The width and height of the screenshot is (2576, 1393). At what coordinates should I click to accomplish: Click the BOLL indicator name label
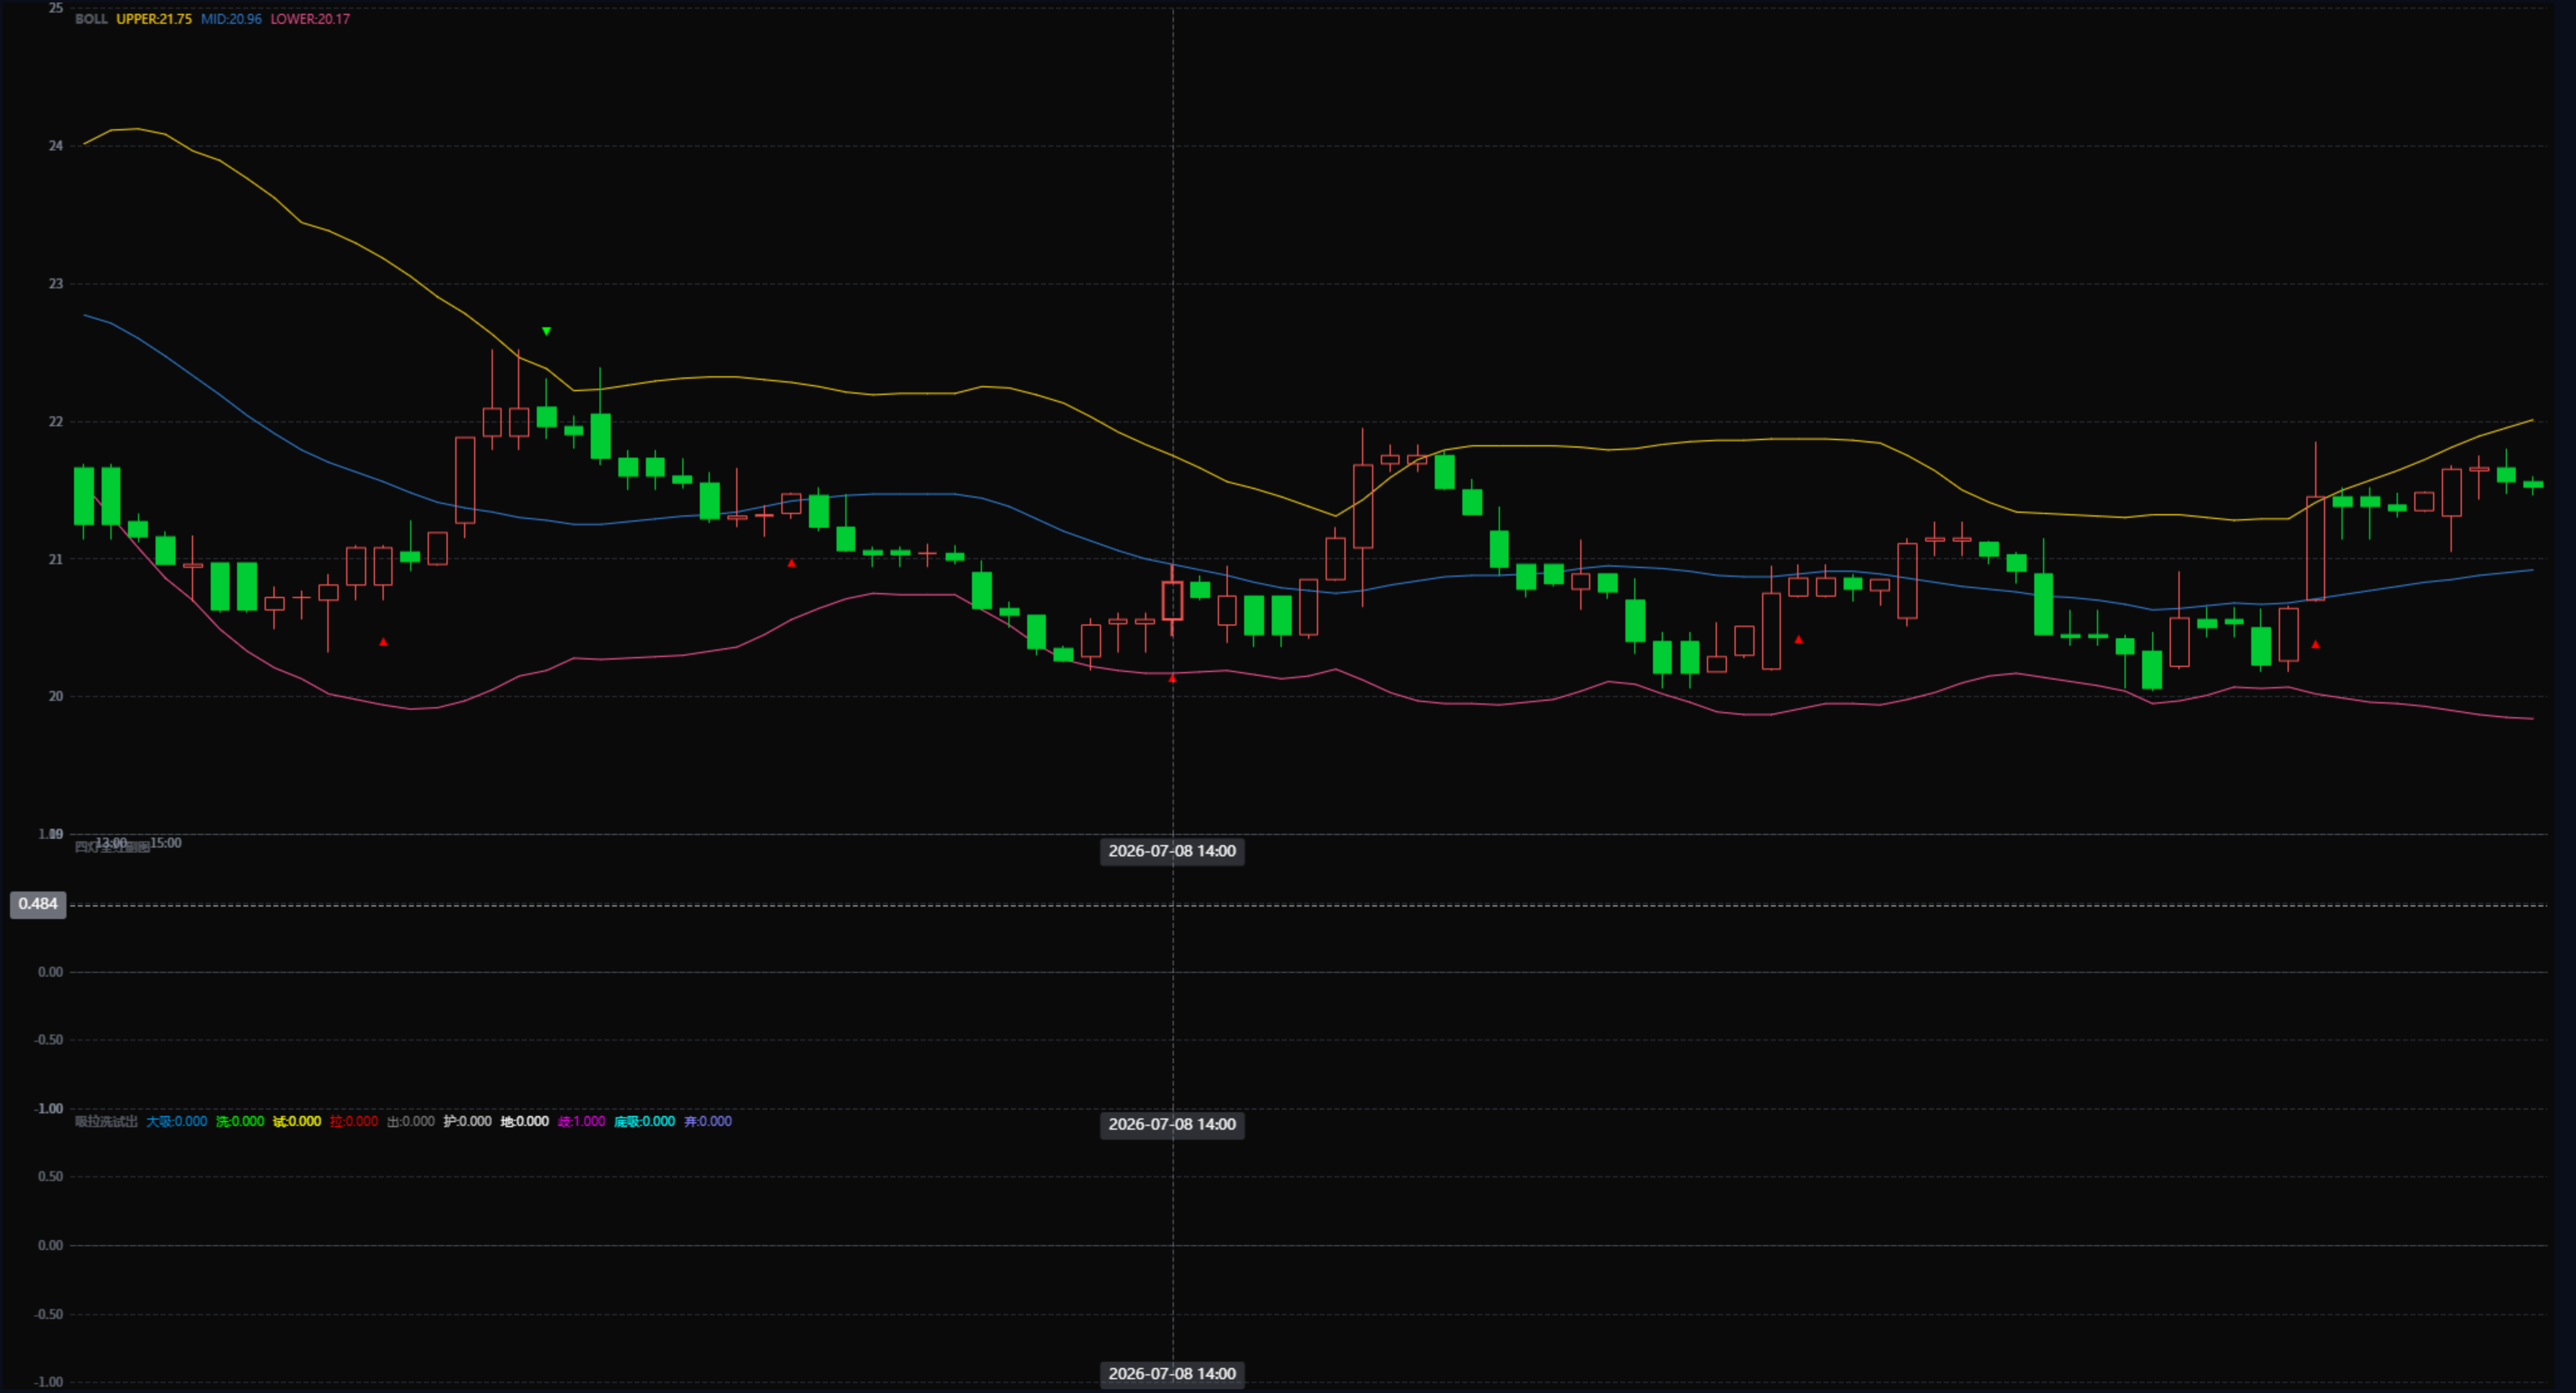pos(91,19)
